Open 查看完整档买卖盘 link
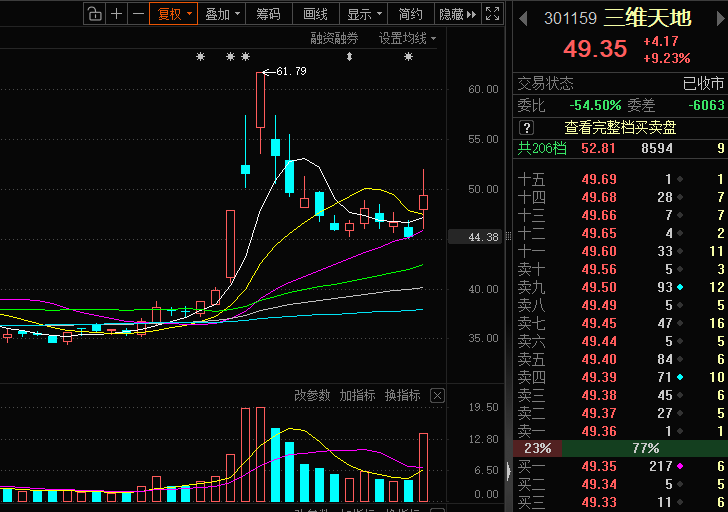 click(x=620, y=128)
